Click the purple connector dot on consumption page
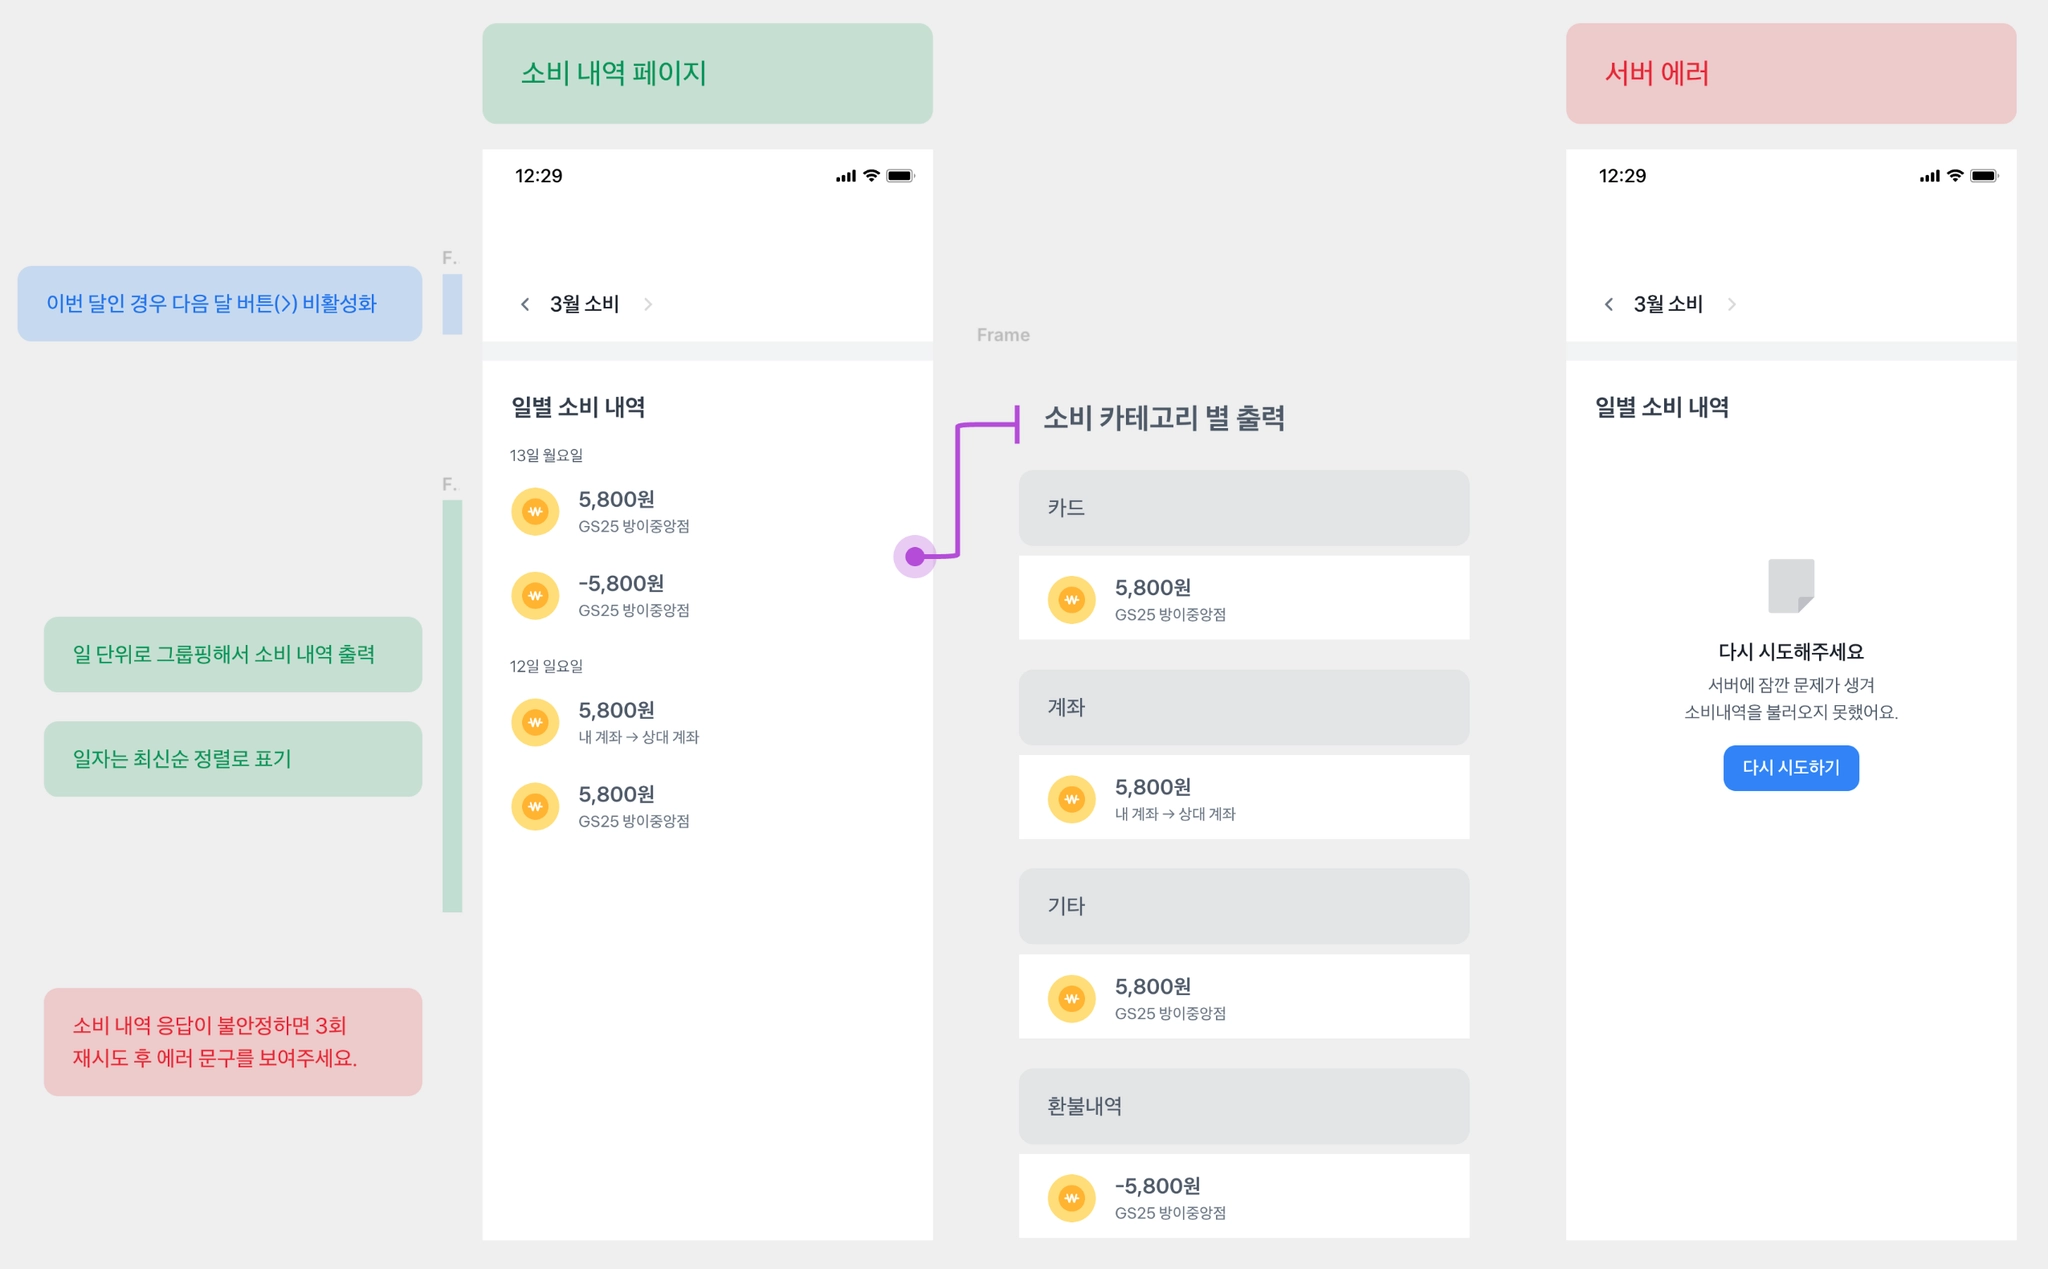Image resolution: width=2048 pixels, height=1269 pixels. point(915,556)
